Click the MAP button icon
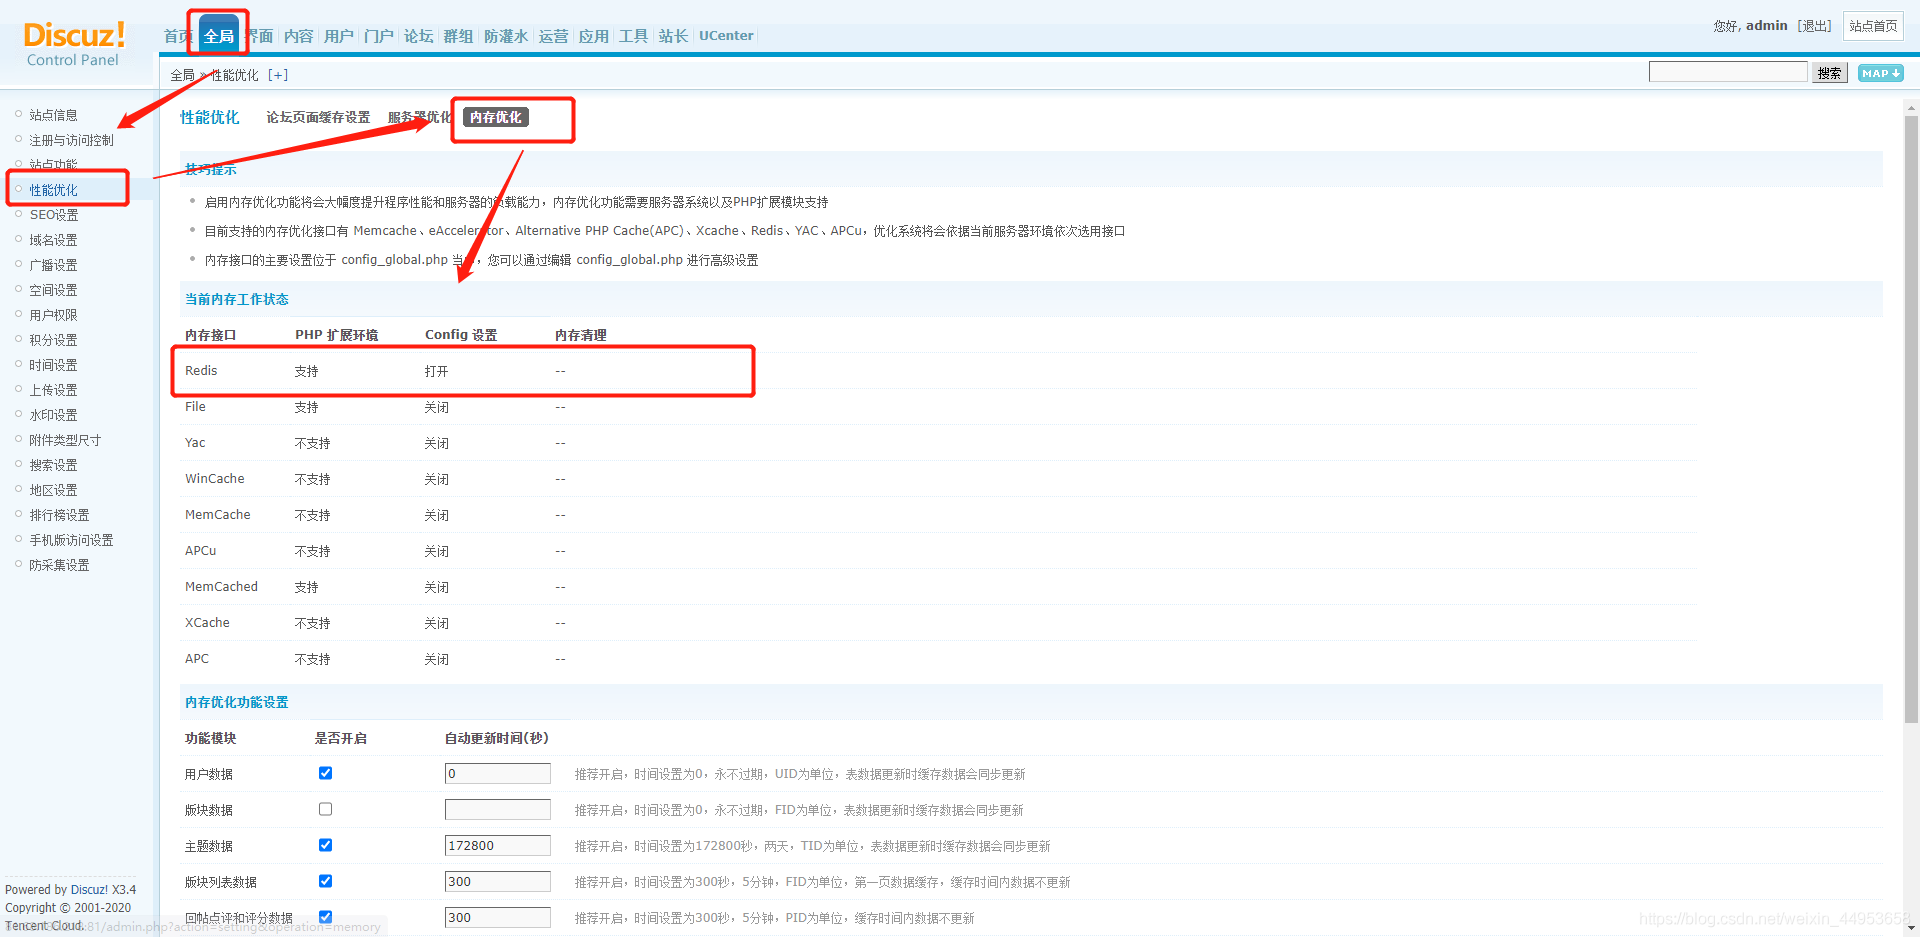This screenshot has width=1920, height=937. [x=1880, y=73]
